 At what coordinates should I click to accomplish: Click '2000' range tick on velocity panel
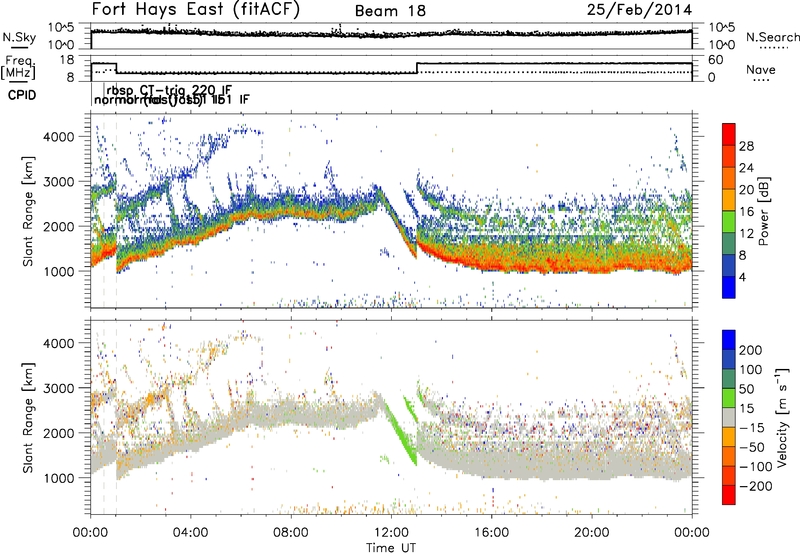pyautogui.click(x=59, y=433)
